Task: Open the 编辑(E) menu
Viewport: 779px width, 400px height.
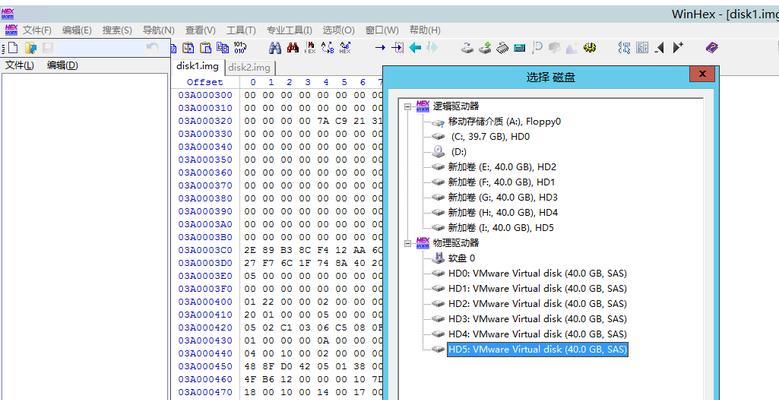Action: pos(77,30)
